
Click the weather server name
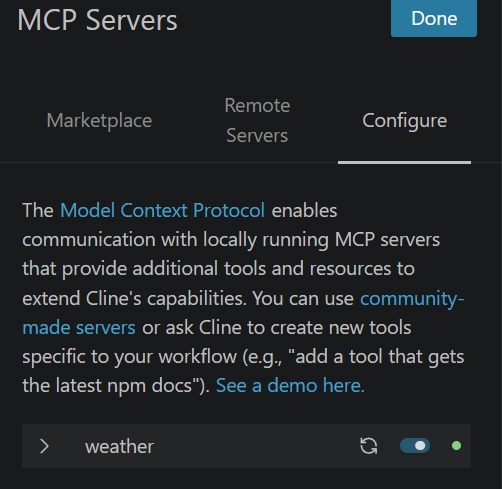coord(119,447)
